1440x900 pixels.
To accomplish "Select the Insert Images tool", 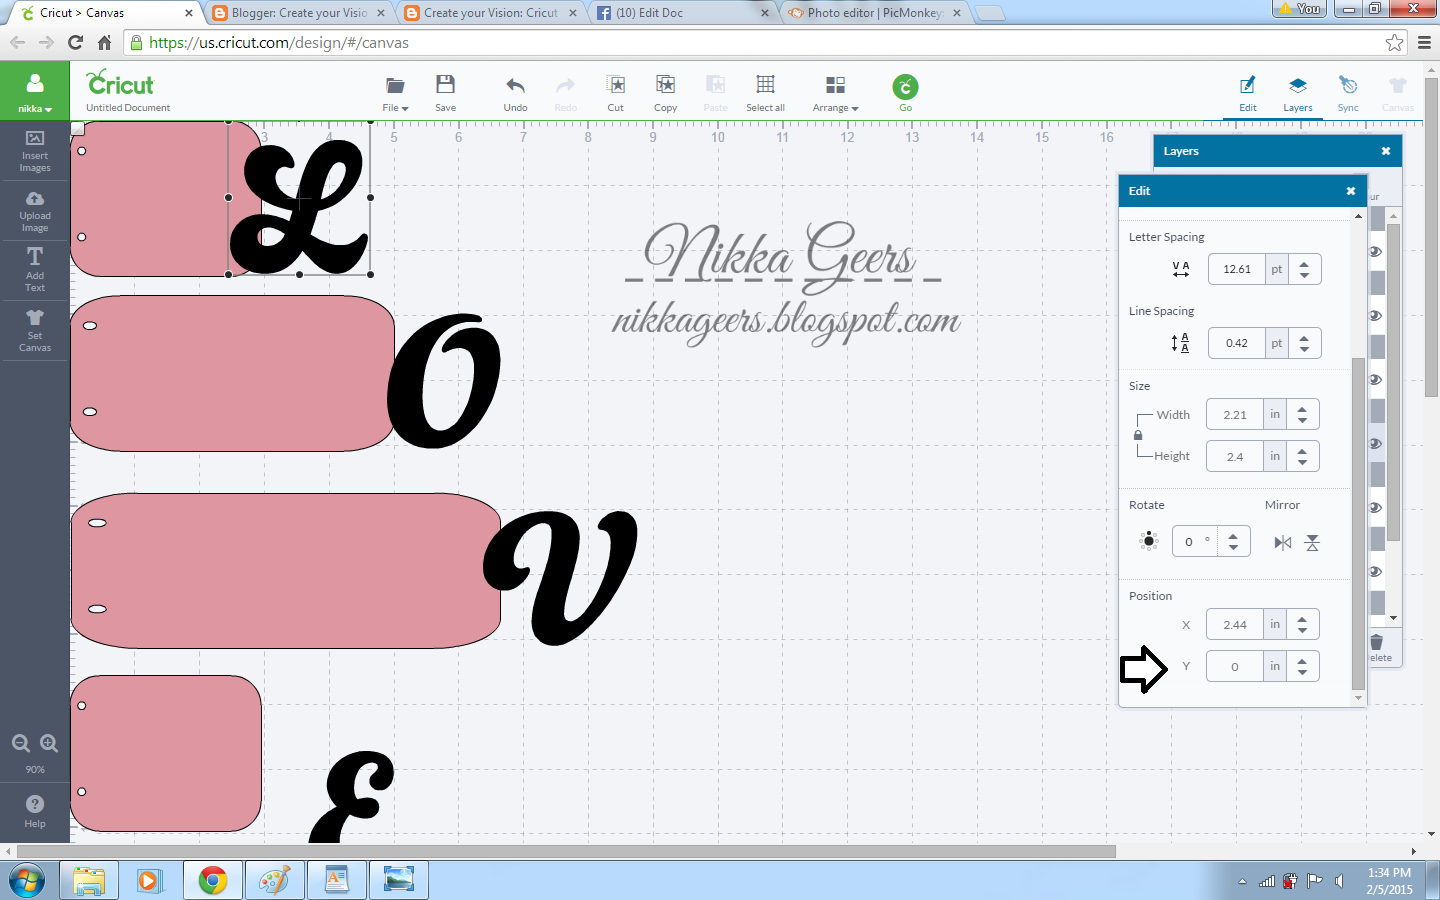I will coord(34,150).
